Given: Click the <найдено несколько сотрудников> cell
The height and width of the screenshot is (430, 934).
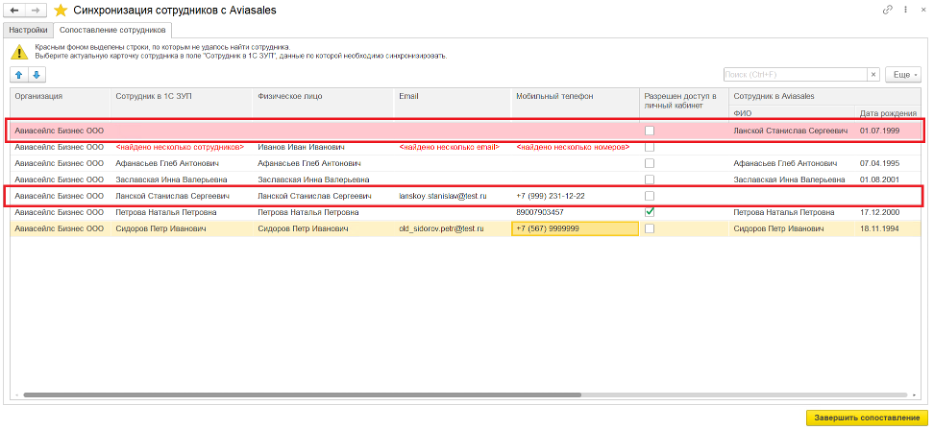Looking at the screenshot, I should [181, 147].
